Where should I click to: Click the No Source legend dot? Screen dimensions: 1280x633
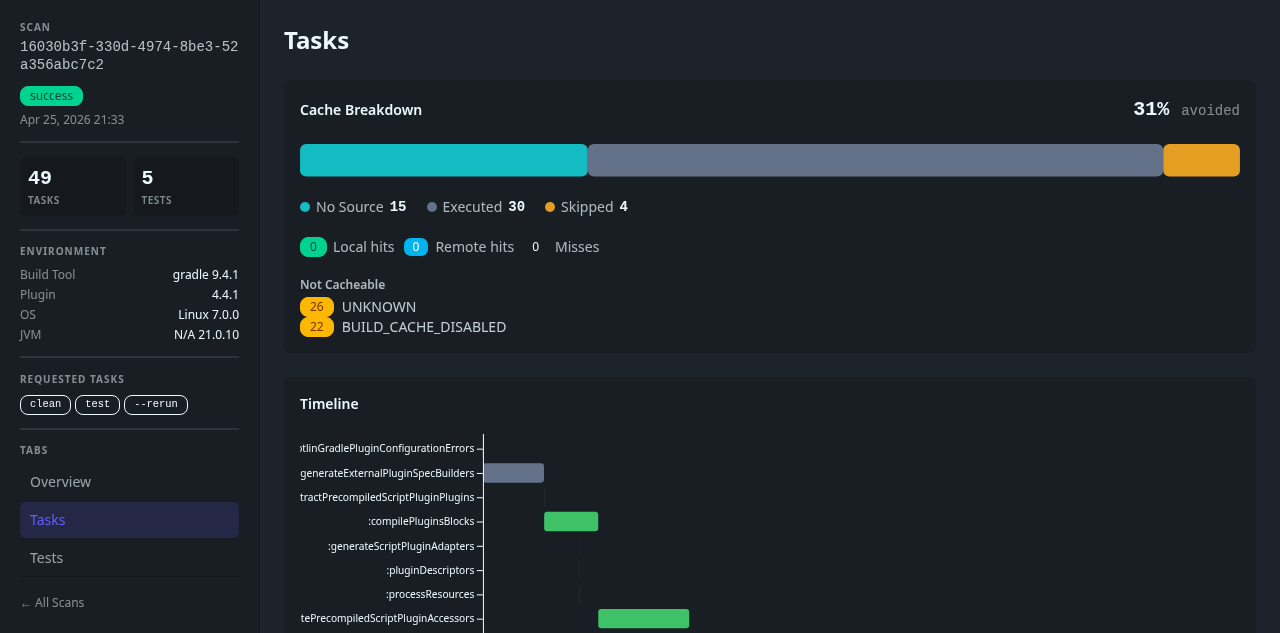(303, 207)
